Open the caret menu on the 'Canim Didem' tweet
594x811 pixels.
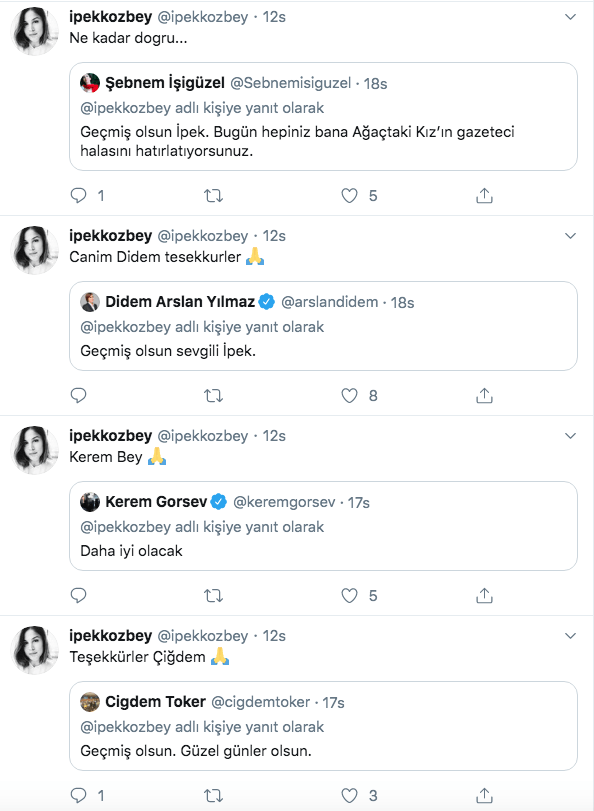point(572,236)
